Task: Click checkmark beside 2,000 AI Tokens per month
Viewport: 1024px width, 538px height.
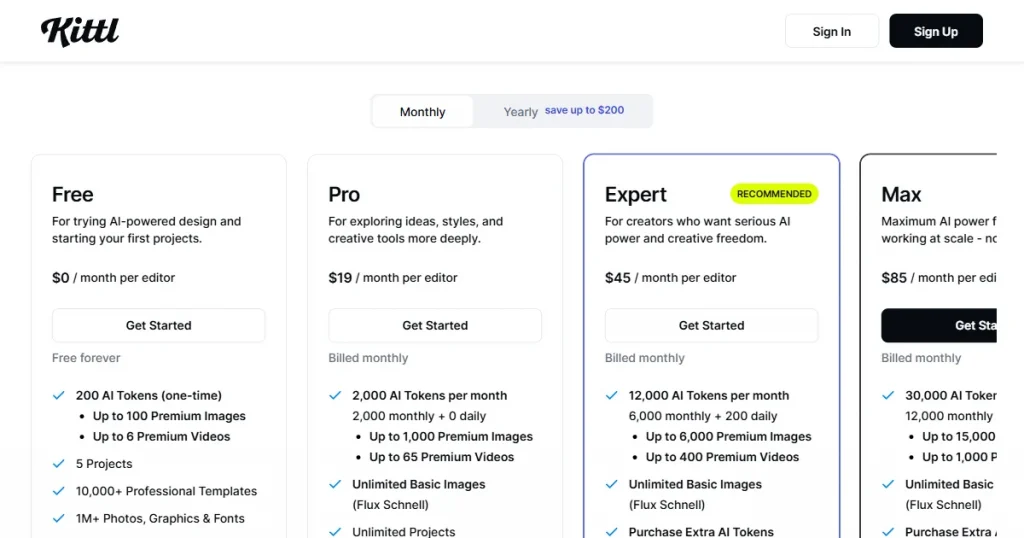Action: point(335,396)
